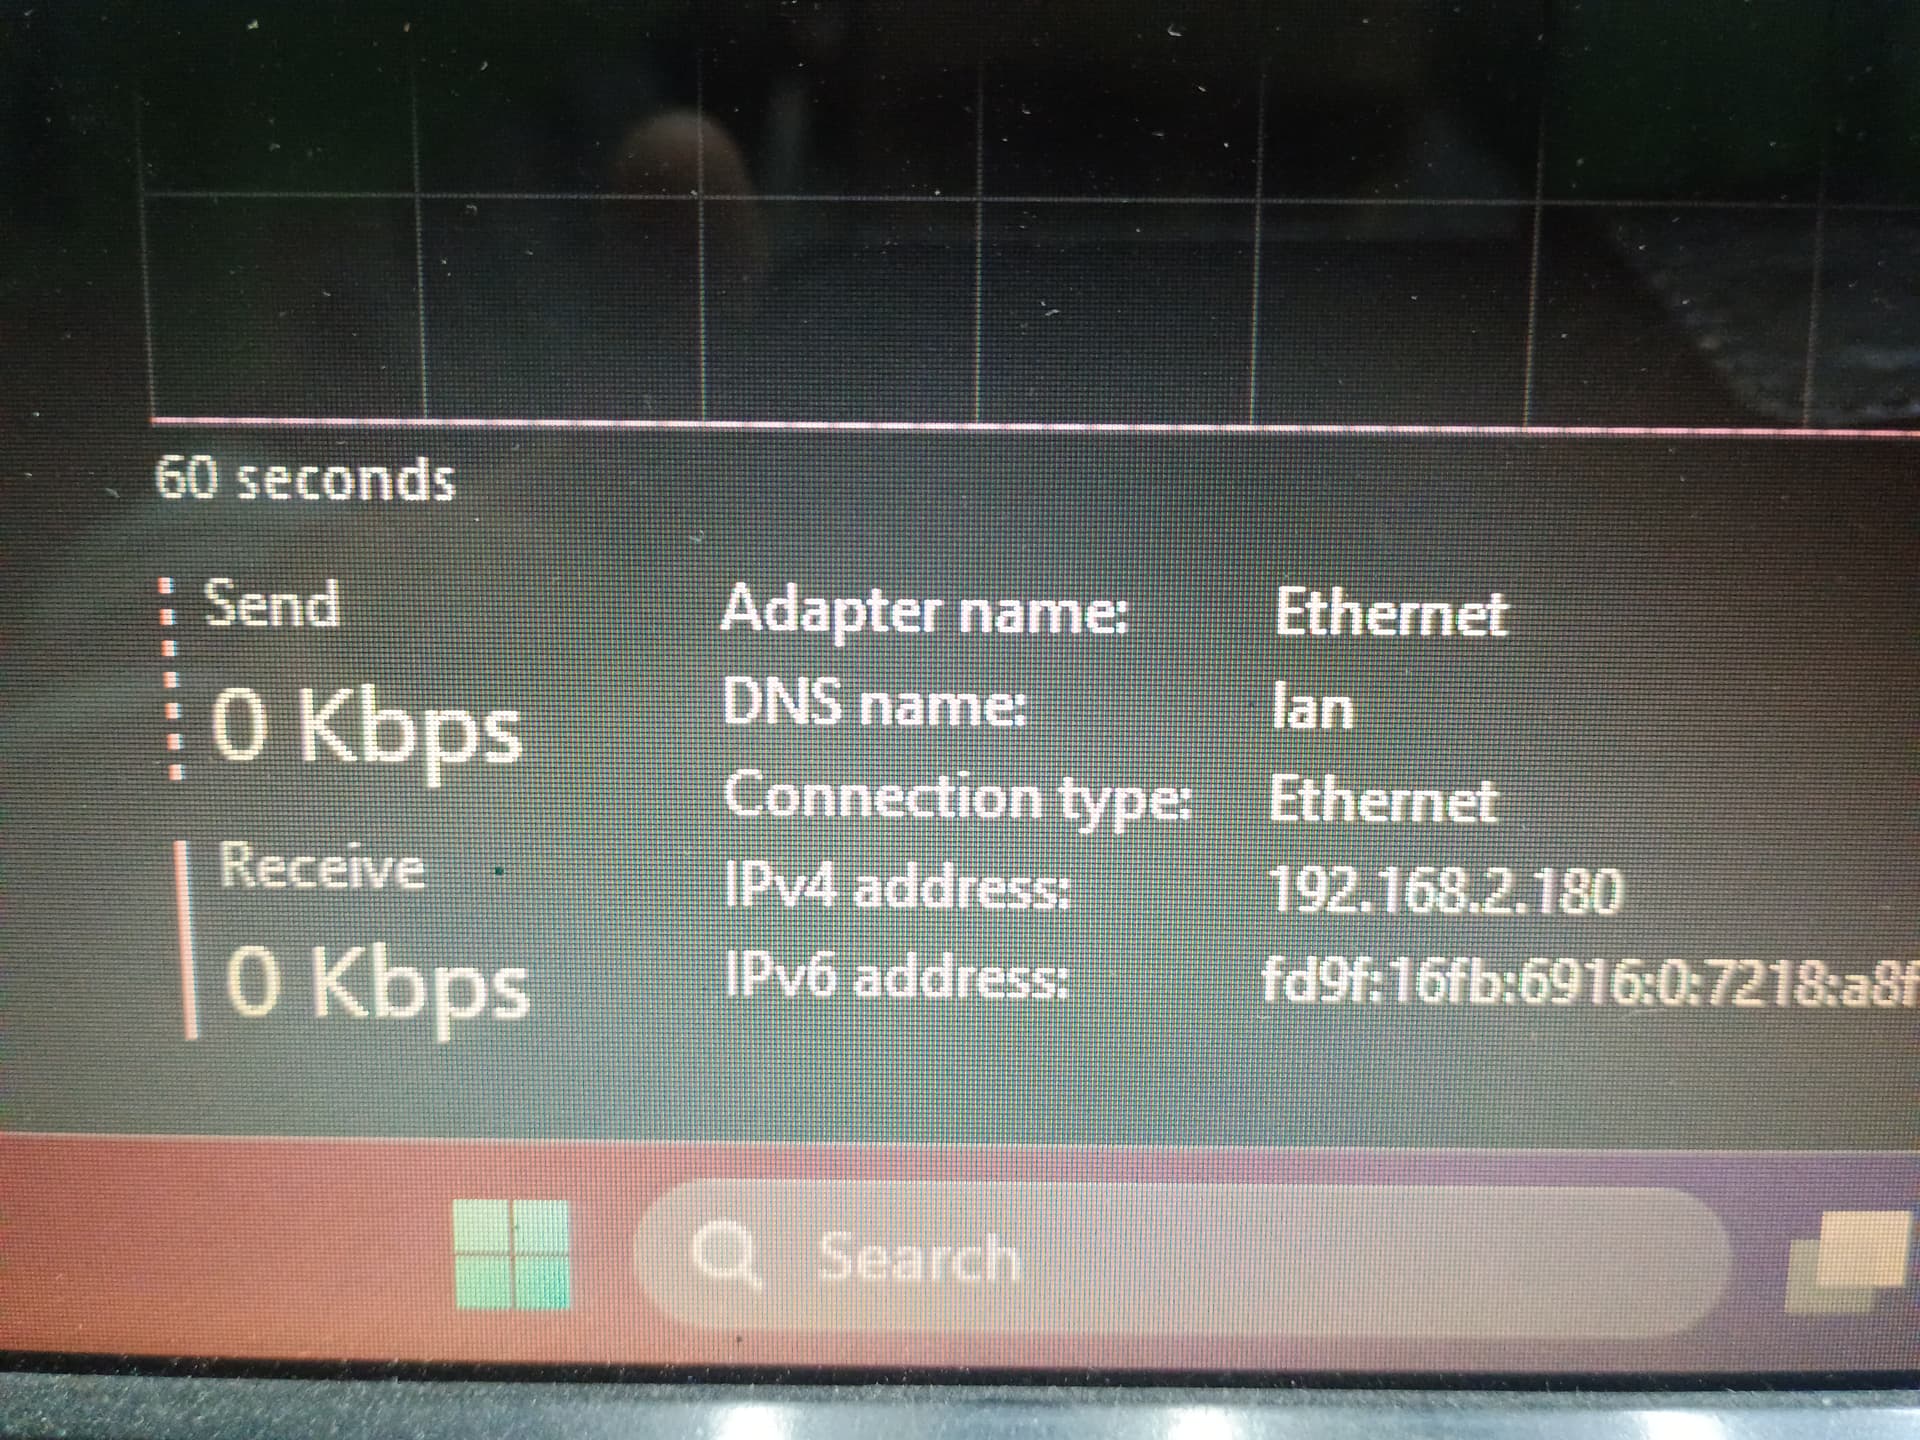Select the Receive label text
The height and width of the screenshot is (1440, 1920).
(x=322, y=866)
